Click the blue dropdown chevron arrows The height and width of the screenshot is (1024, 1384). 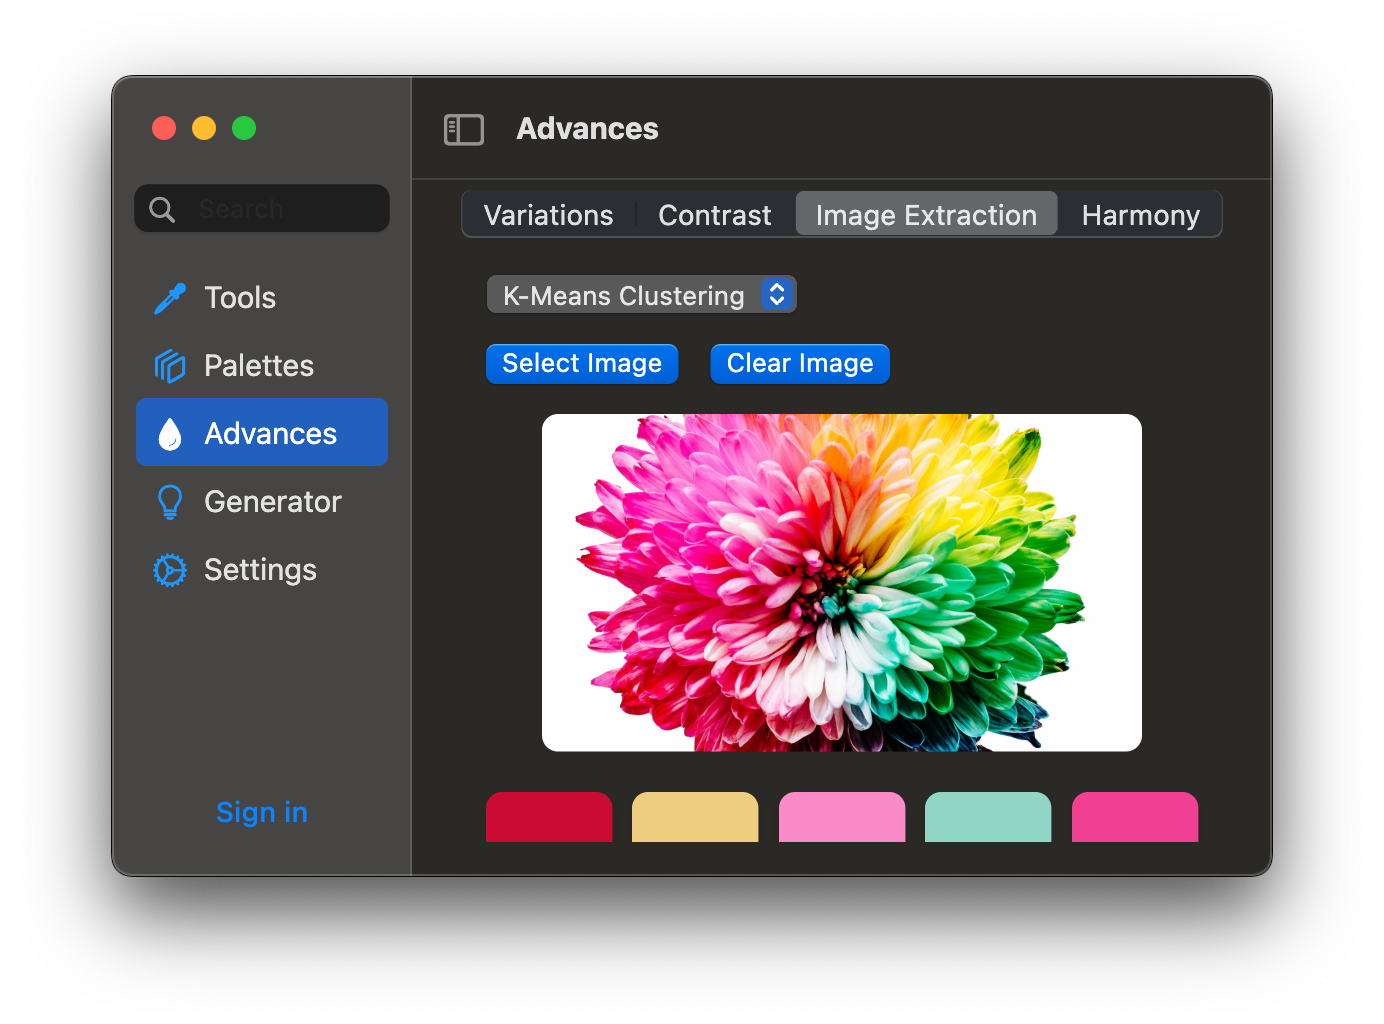pos(777,294)
